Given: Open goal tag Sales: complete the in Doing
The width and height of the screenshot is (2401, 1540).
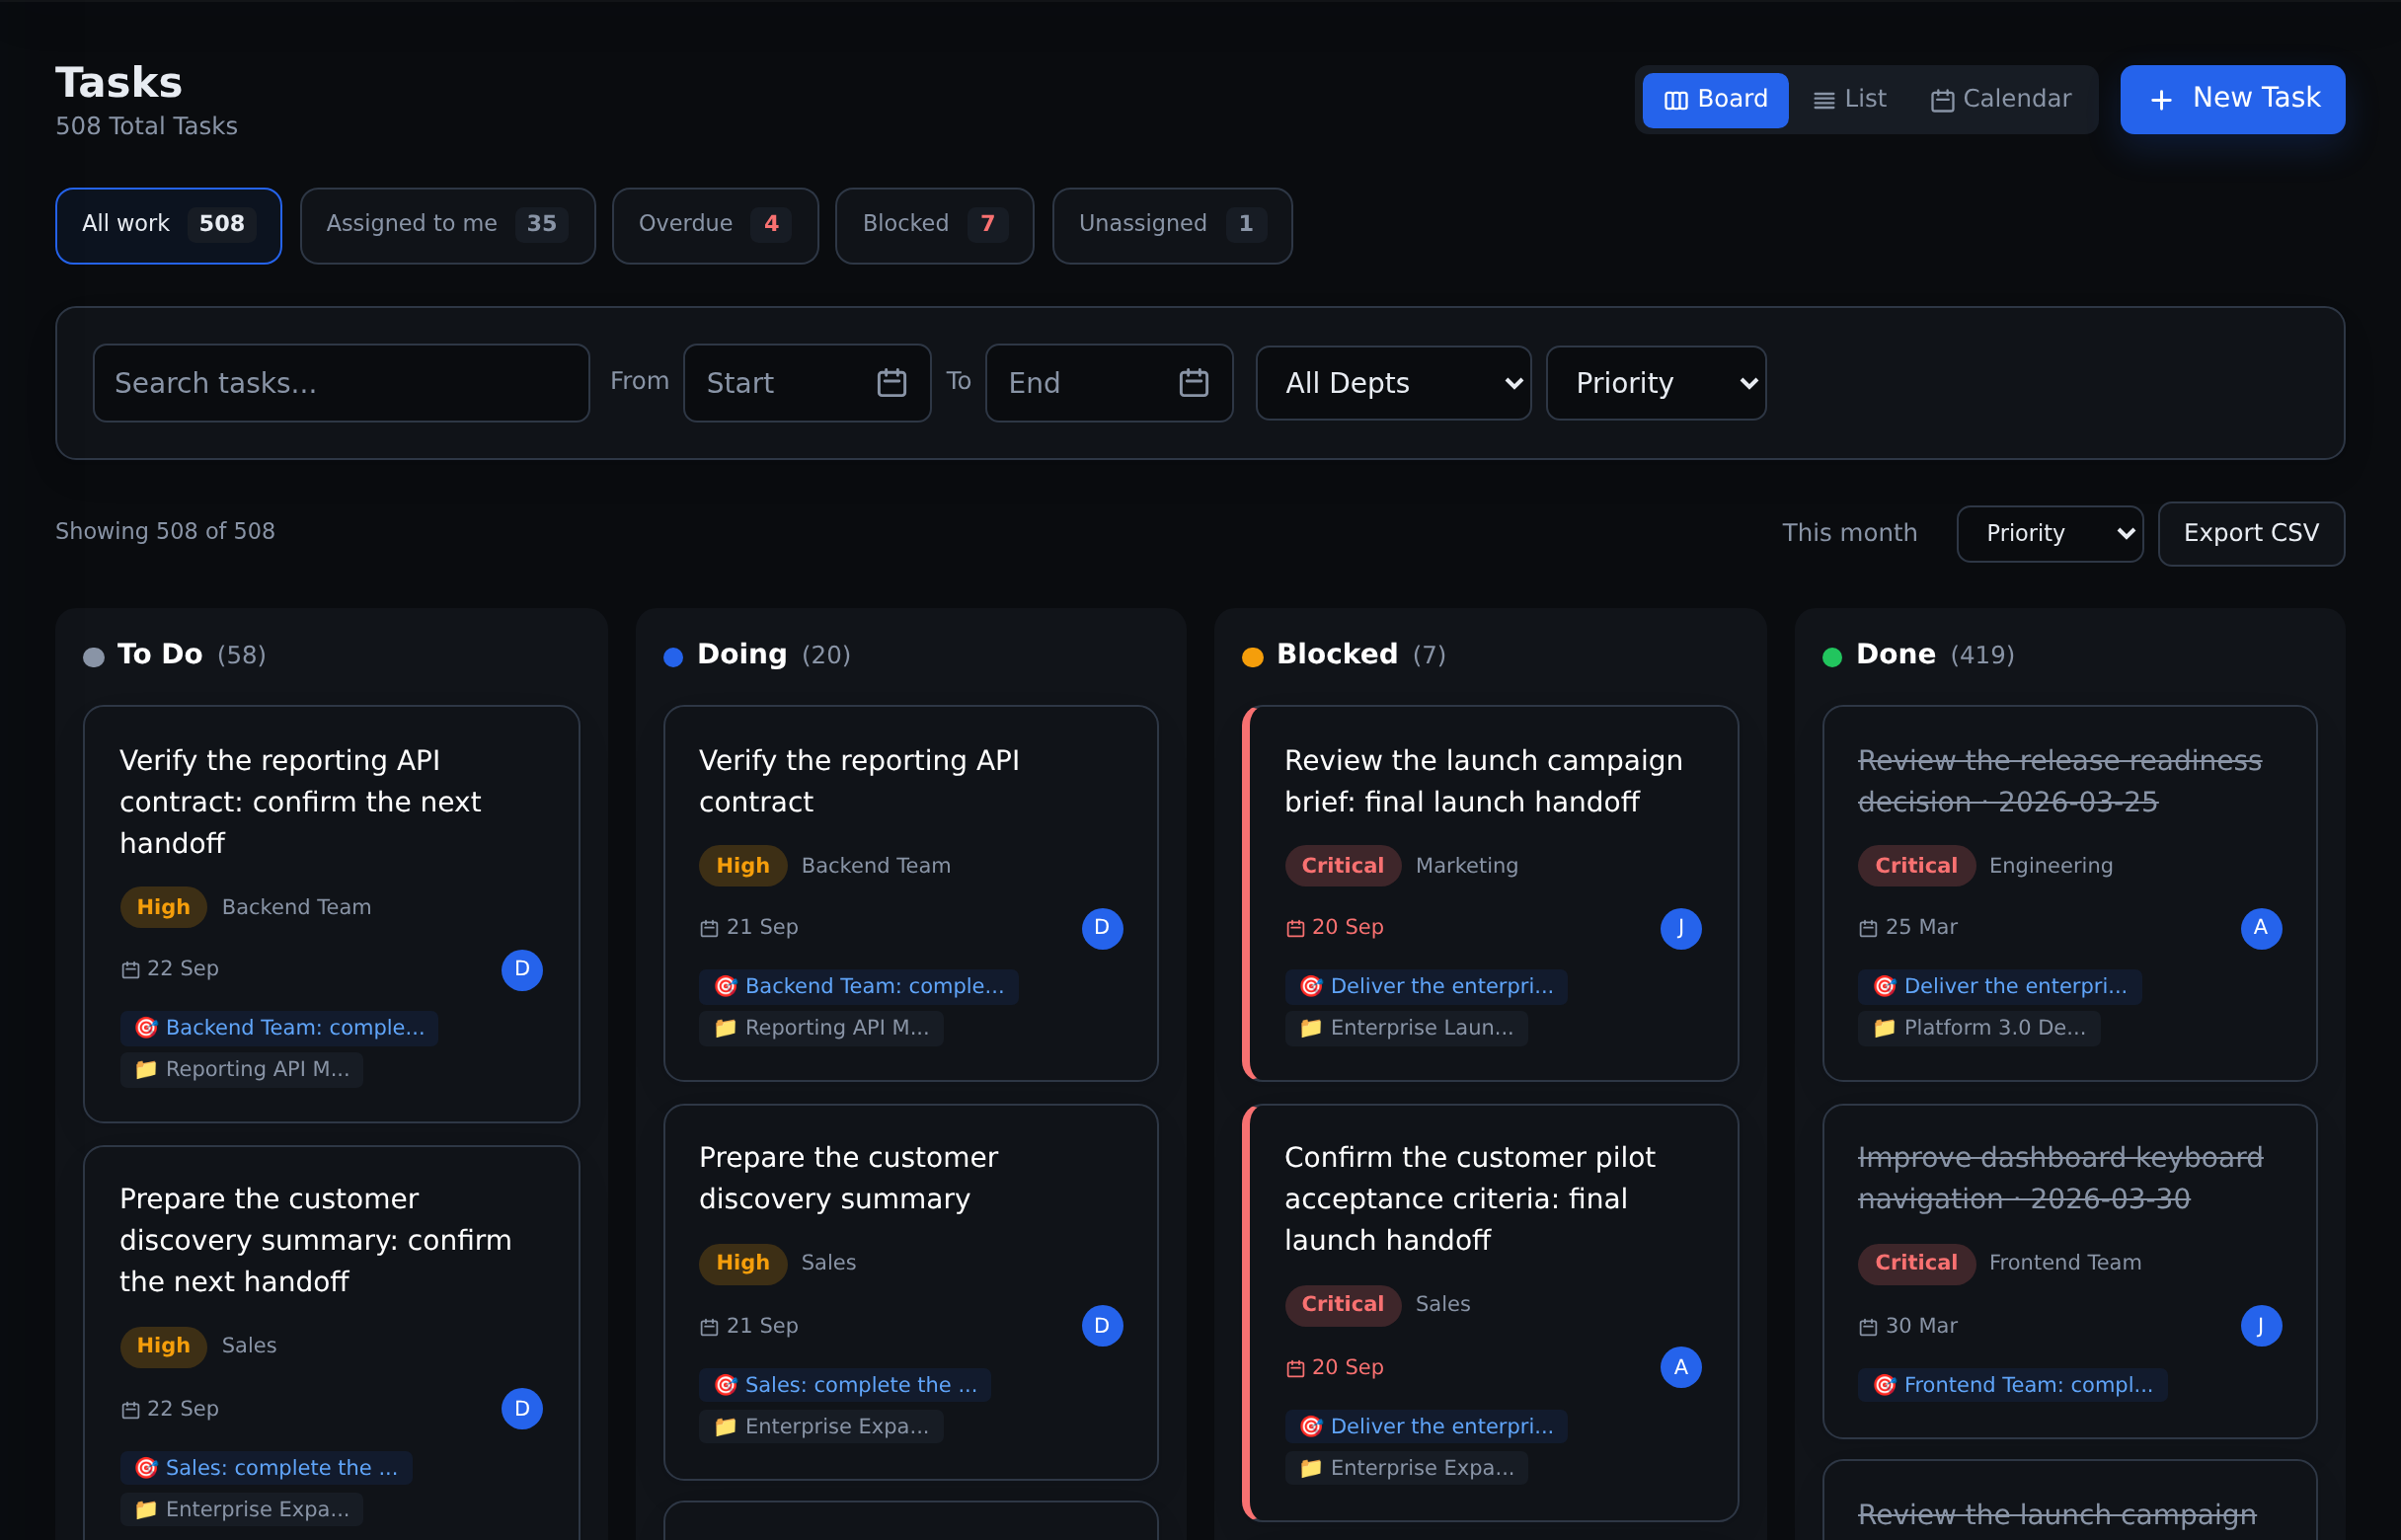Looking at the screenshot, I should tap(845, 1385).
